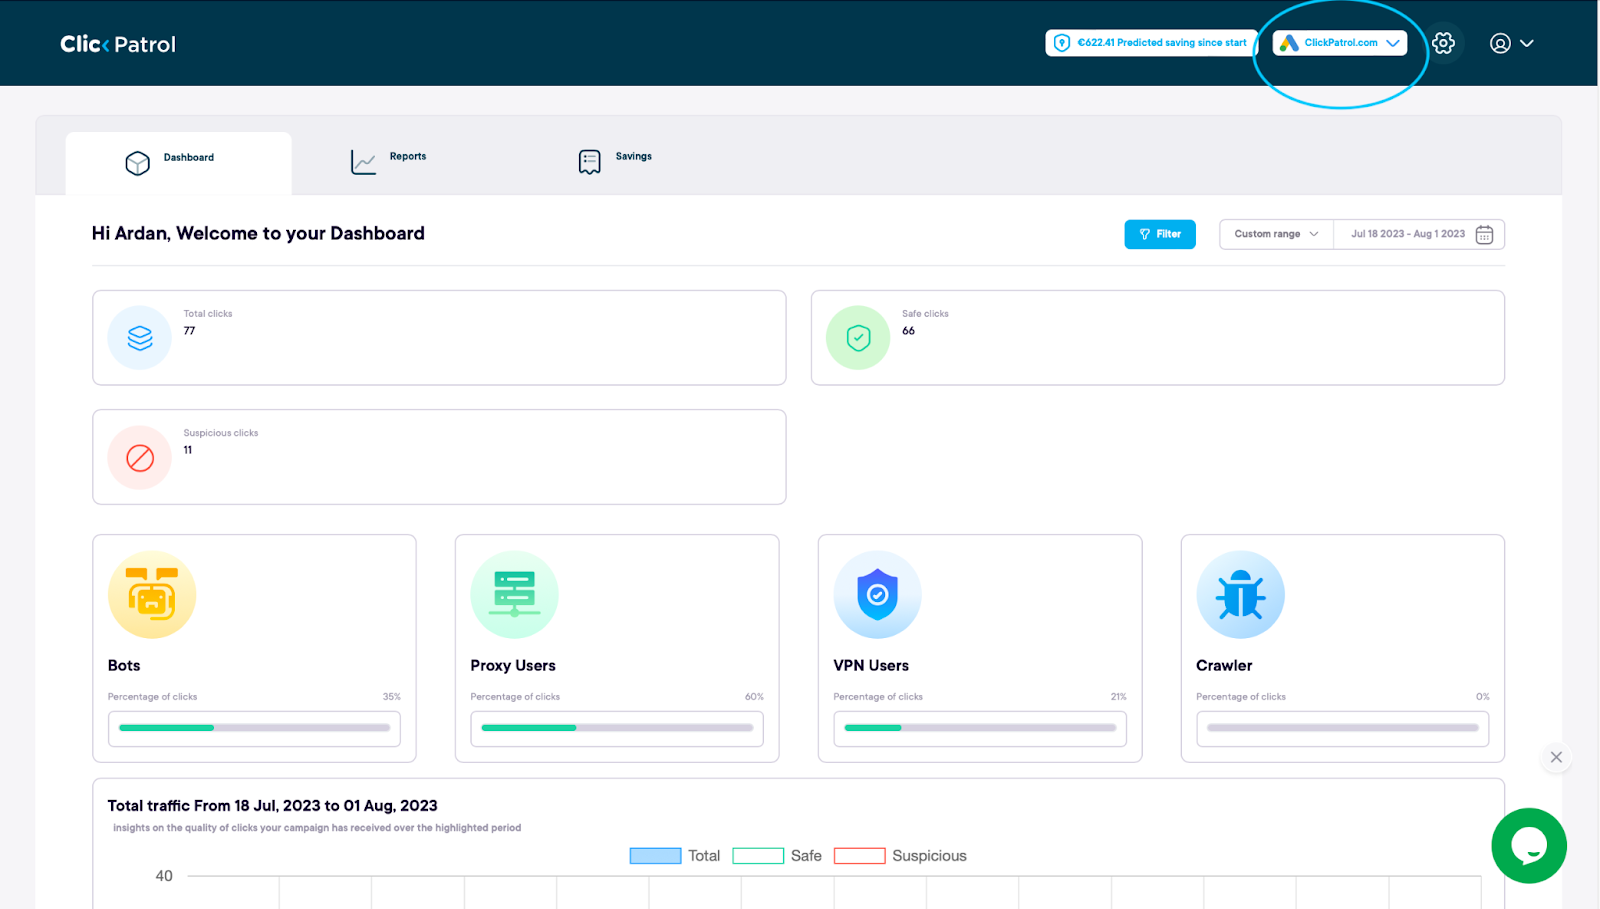Toggle the Total series in chart legend
This screenshot has width=1600, height=909.
[x=675, y=856]
